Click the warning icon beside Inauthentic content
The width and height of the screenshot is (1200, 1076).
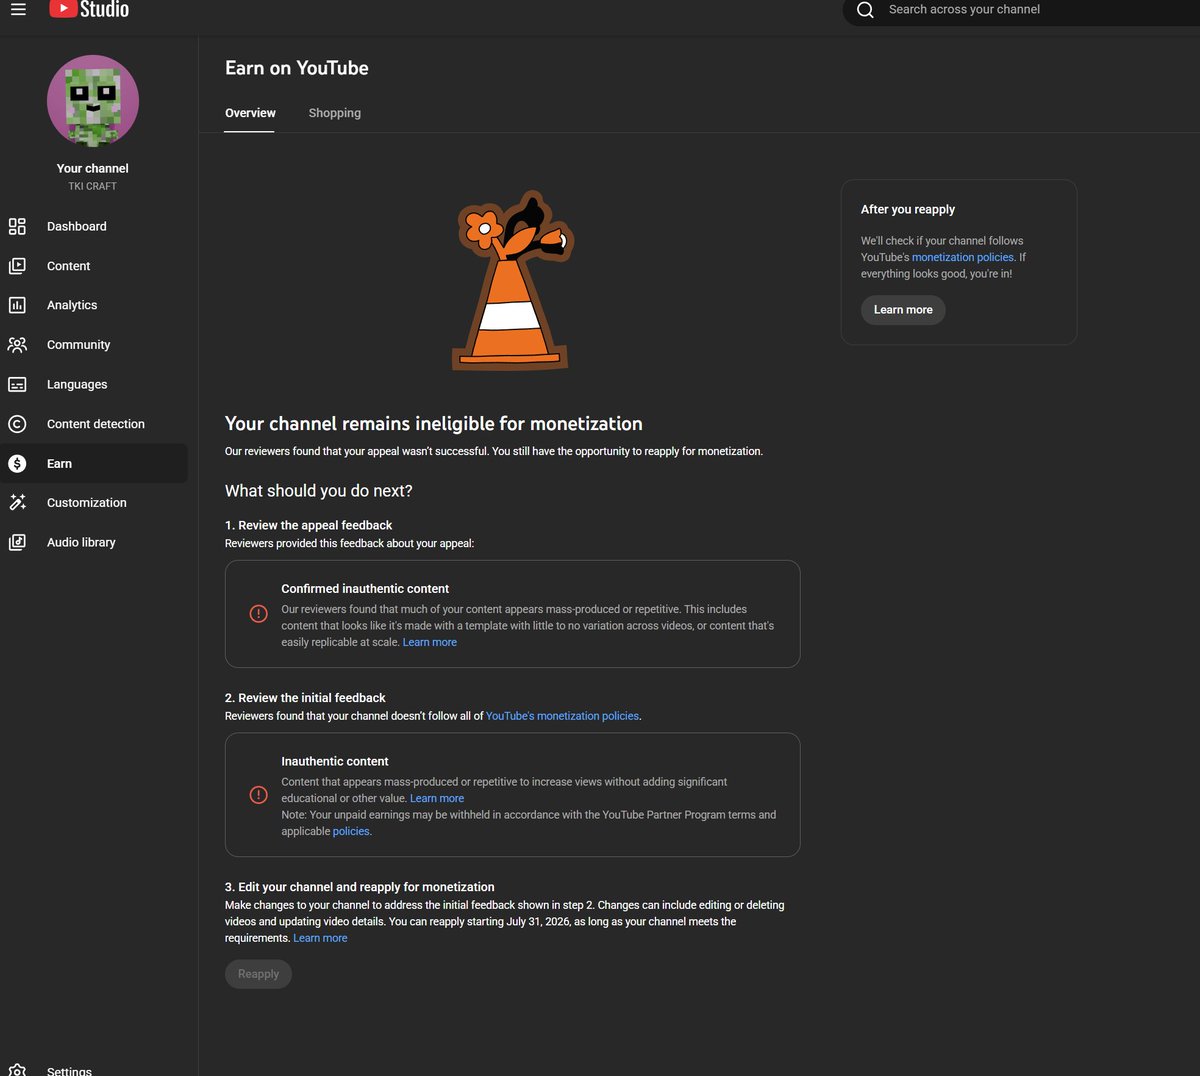coord(258,795)
